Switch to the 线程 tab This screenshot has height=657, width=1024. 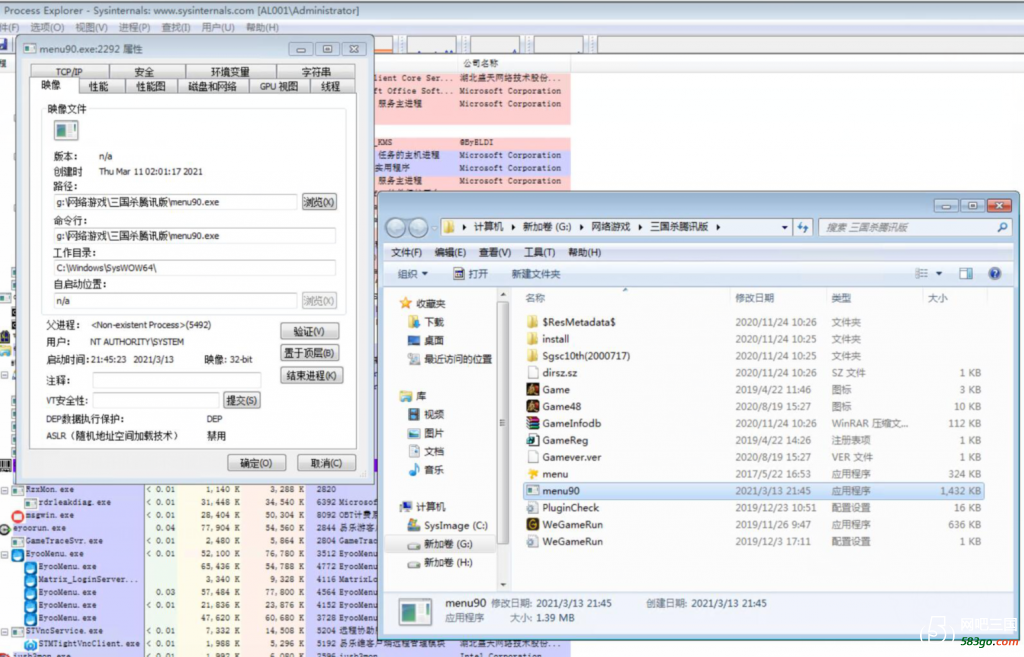[330, 86]
